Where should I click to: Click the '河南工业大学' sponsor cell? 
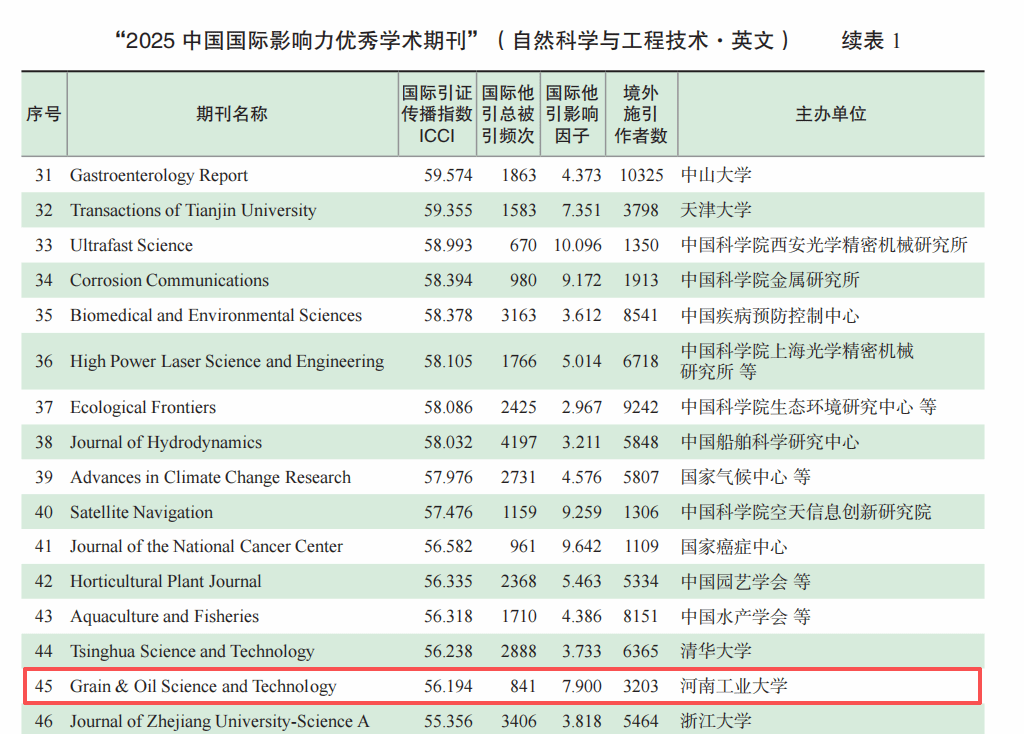click(x=734, y=686)
